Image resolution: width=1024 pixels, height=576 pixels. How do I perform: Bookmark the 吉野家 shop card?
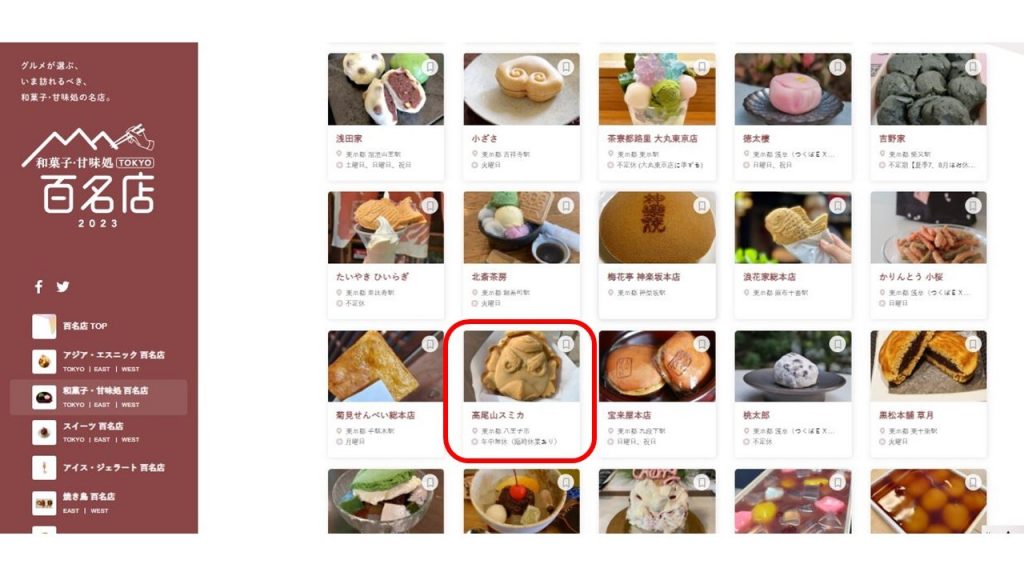[x=973, y=67]
